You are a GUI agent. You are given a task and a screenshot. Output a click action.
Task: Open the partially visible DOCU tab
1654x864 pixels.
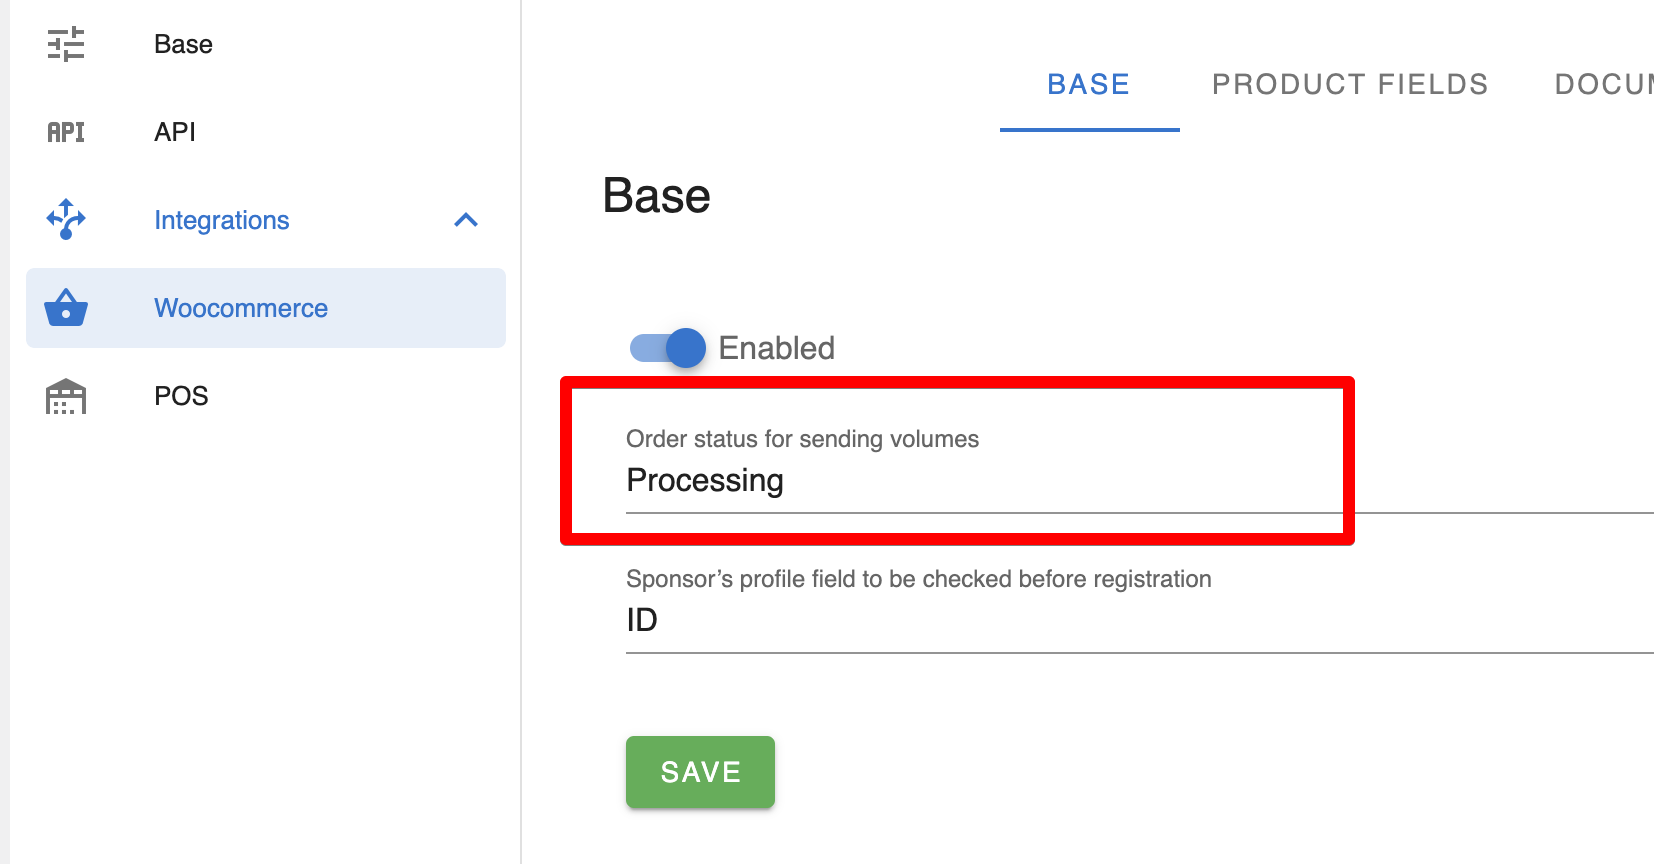click(x=1603, y=85)
